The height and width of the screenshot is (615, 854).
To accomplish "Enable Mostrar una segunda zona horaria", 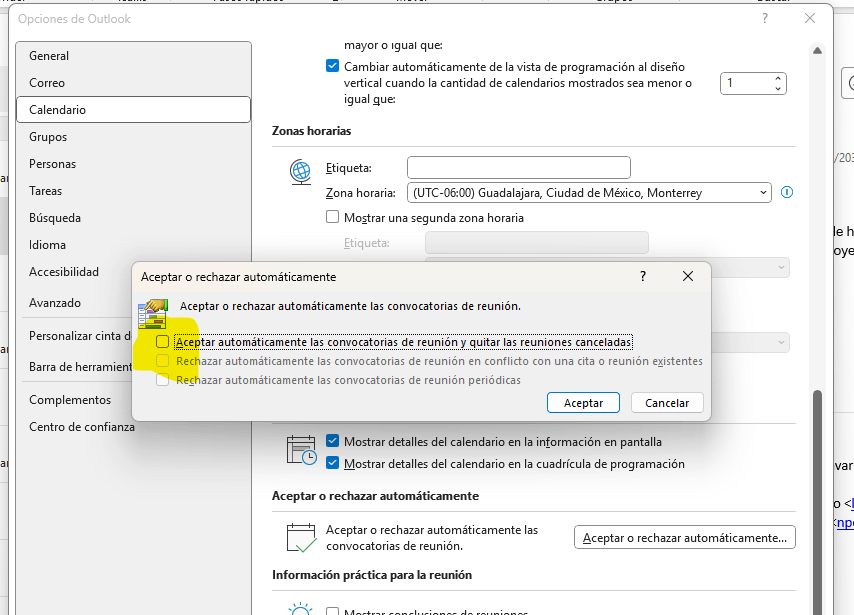I will (332, 217).
